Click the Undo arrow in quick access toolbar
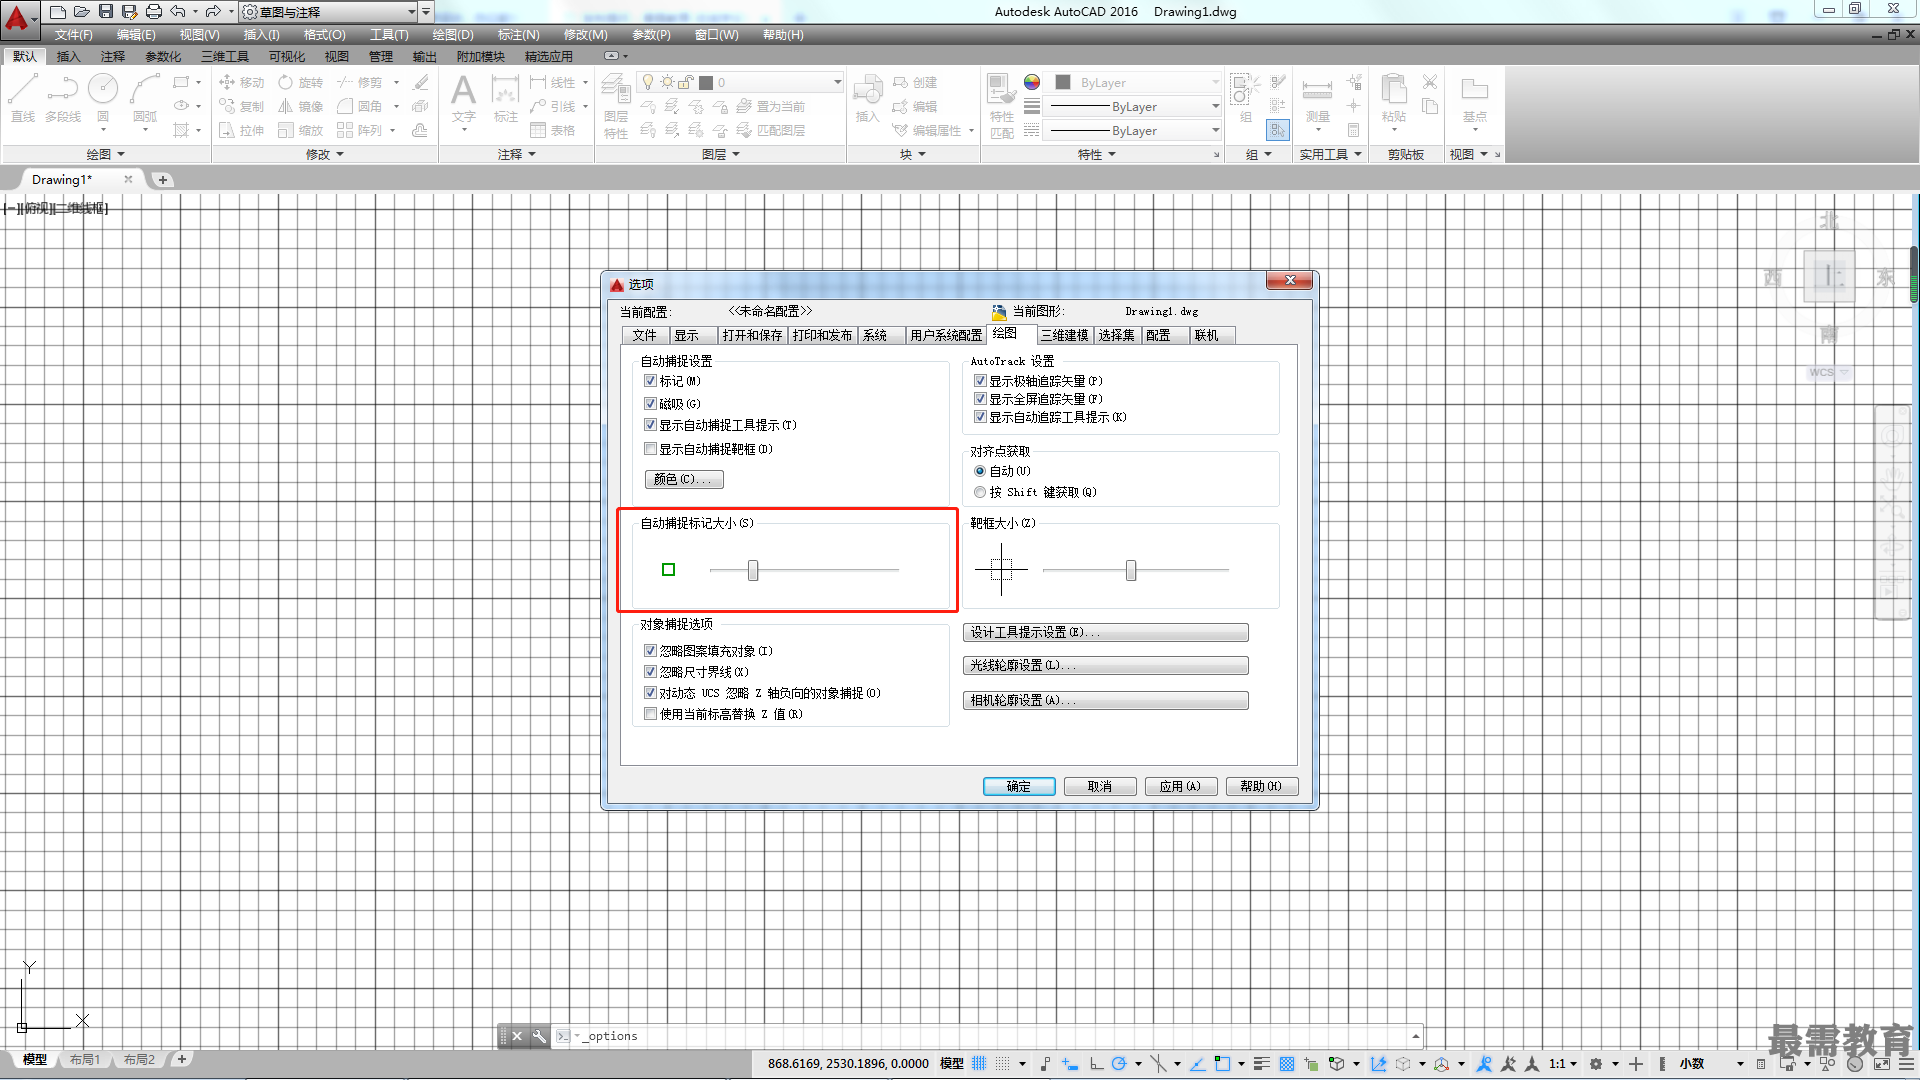 [x=178, y=11]
